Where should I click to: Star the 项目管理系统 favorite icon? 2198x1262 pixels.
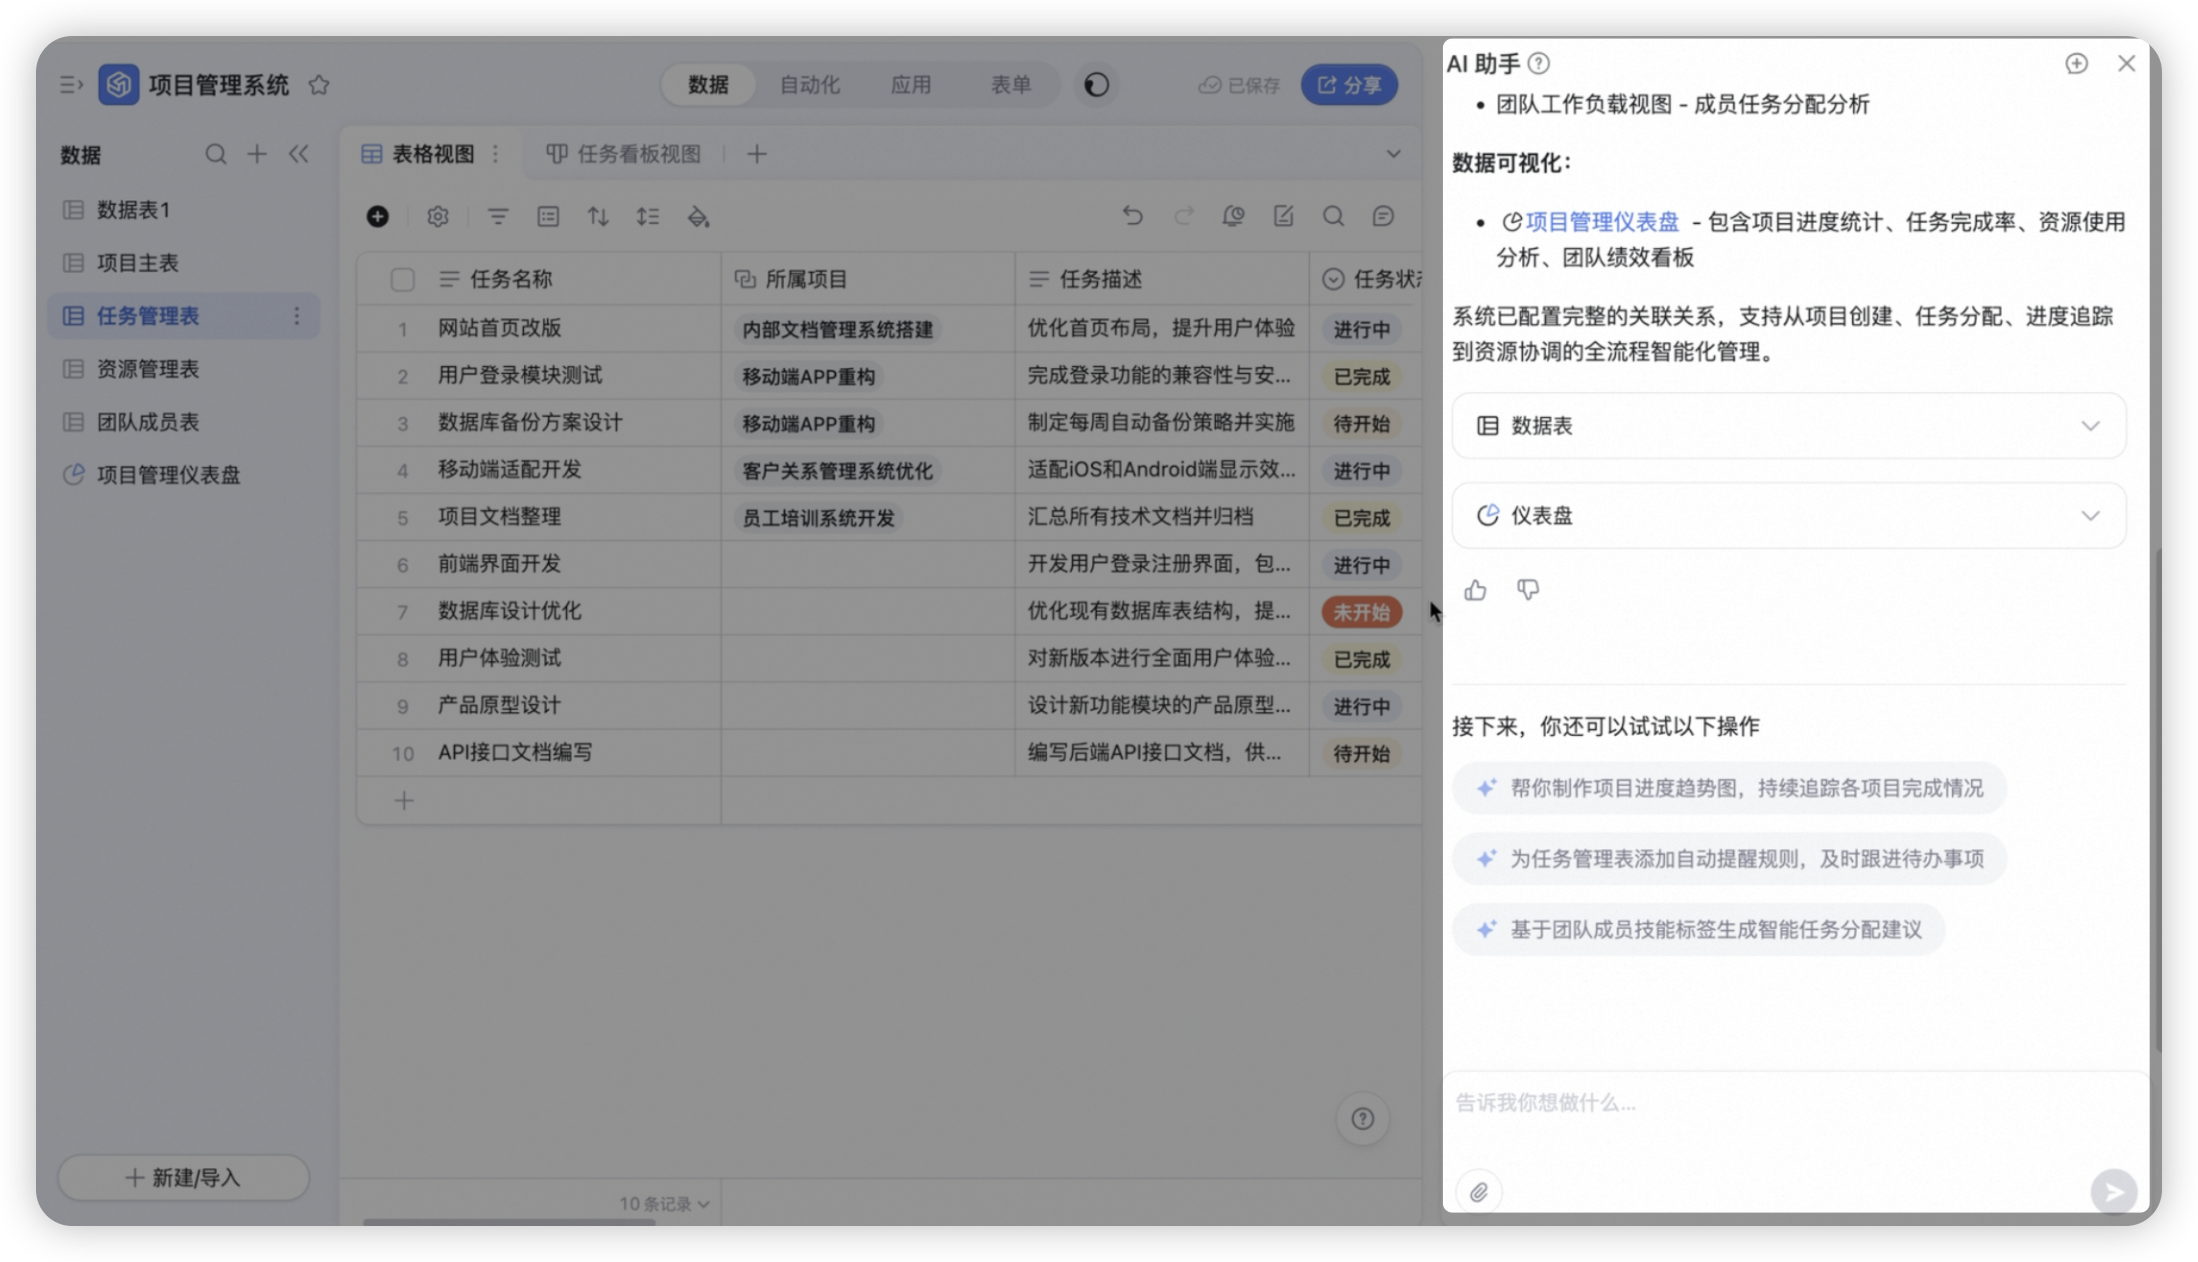[319, 85]
